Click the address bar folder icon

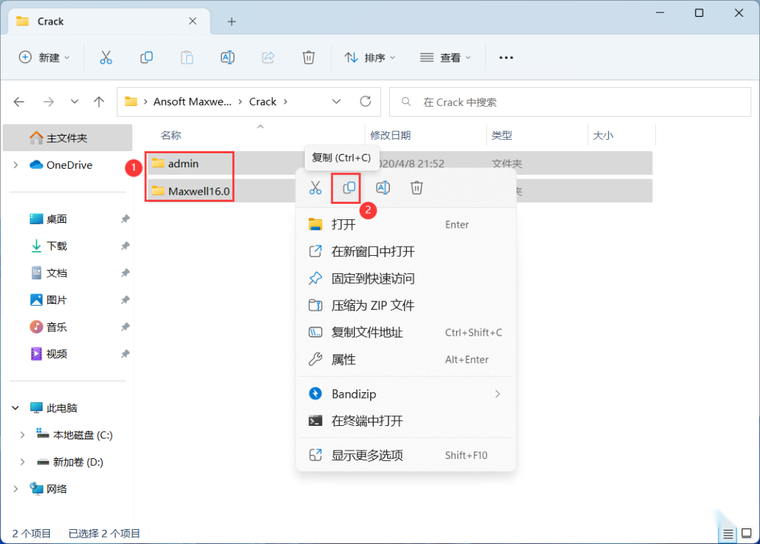pos(131,101)
